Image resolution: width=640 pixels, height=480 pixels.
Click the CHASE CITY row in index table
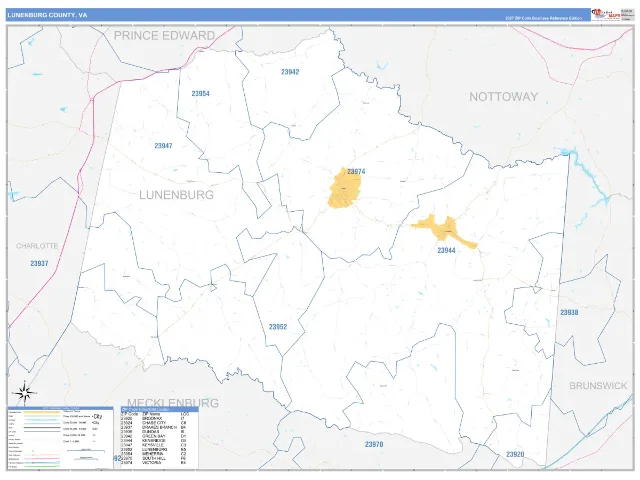(154, 423)
